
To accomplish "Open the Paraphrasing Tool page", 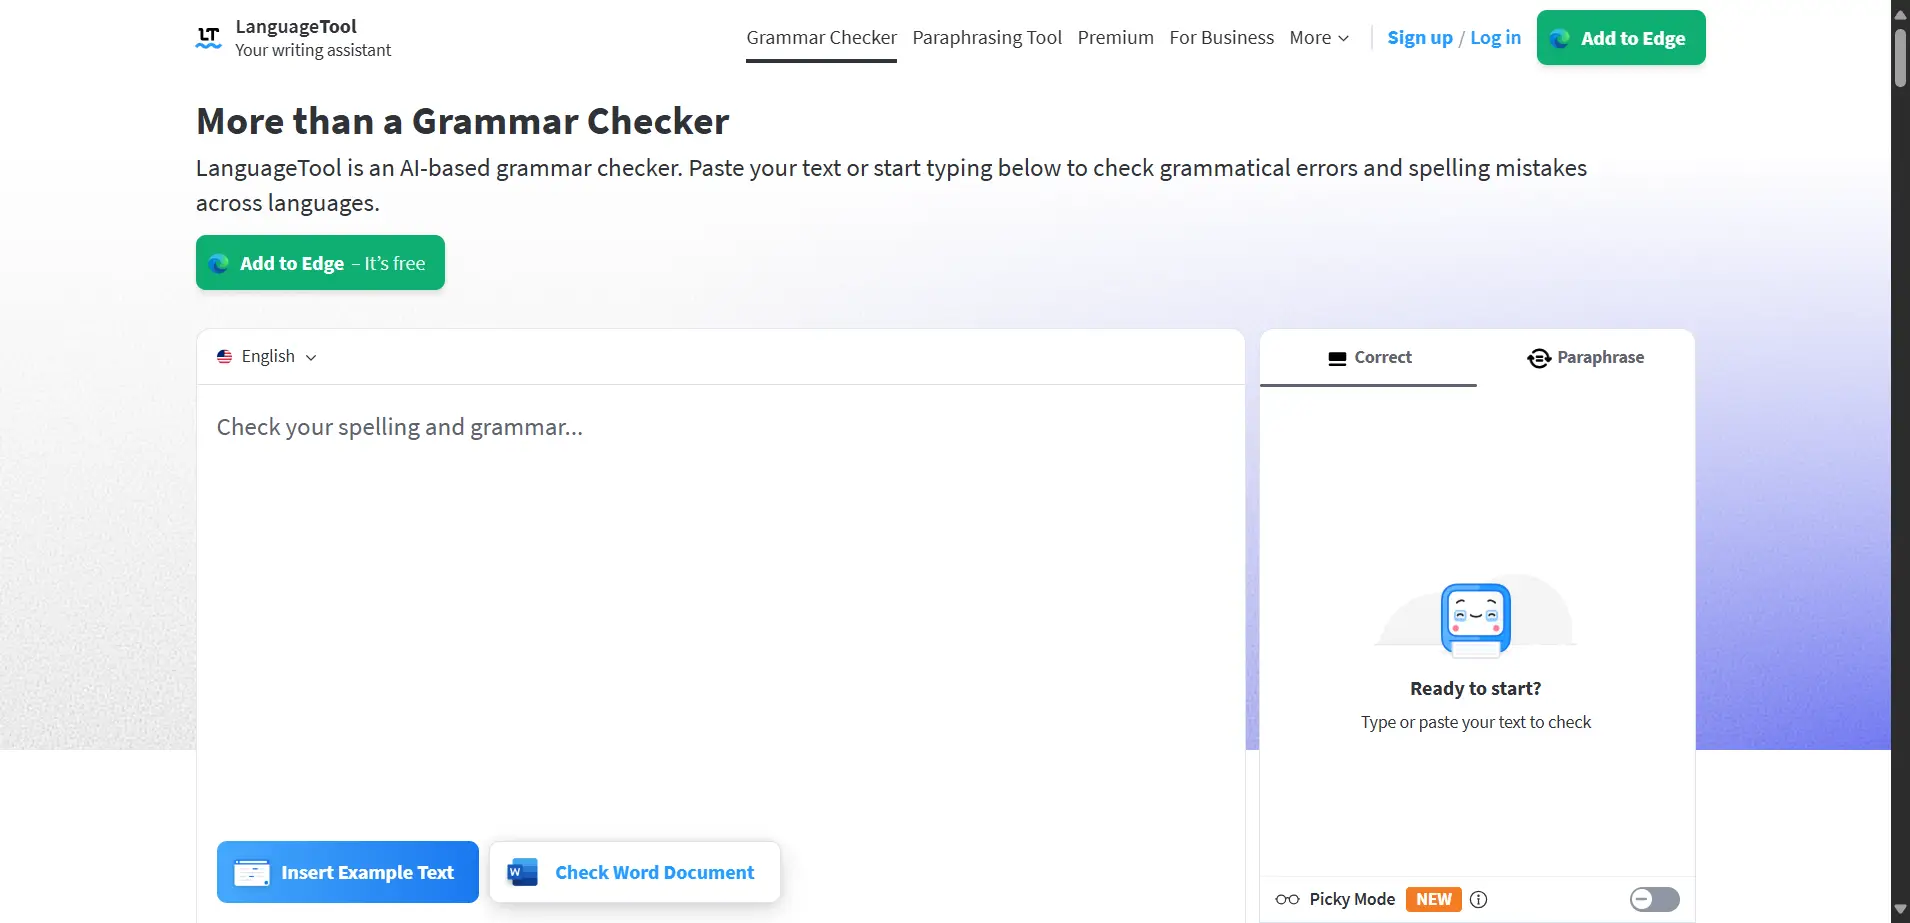I will (x=987, y=38).
